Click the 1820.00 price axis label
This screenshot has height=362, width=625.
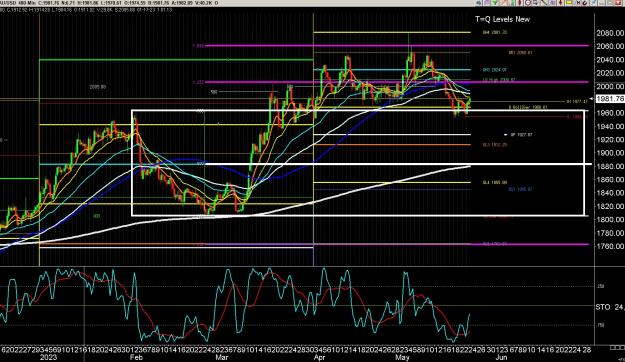pos(610,206)
